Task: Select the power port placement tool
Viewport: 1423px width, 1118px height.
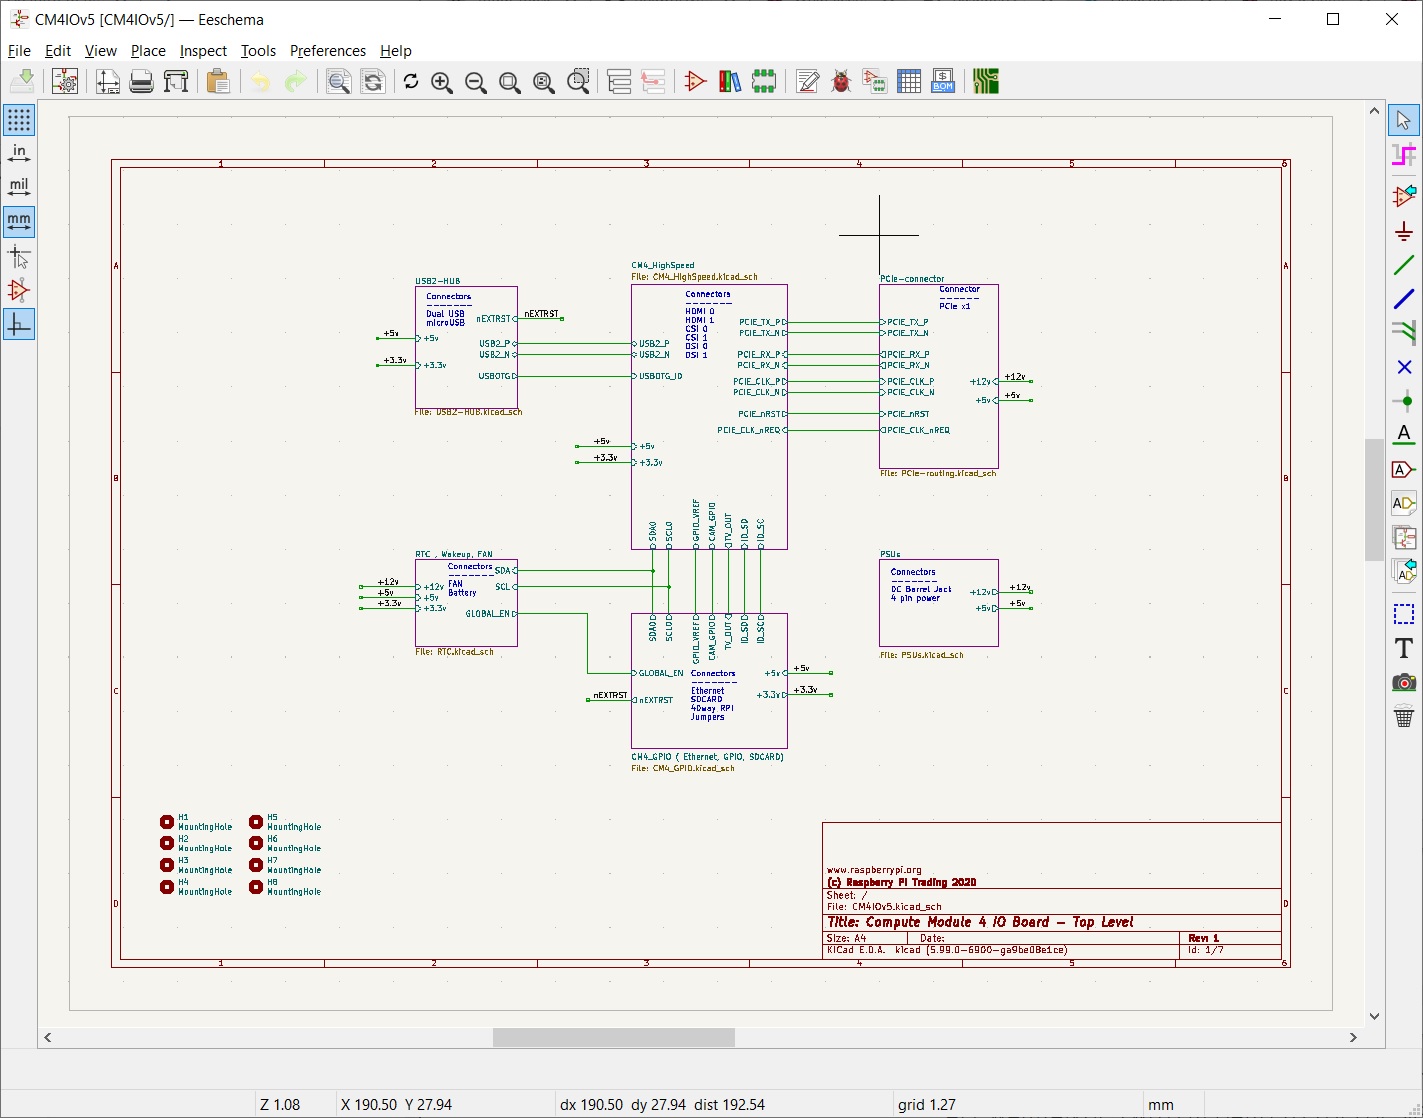Action: pyautogui.click(x=1404, y=230)
